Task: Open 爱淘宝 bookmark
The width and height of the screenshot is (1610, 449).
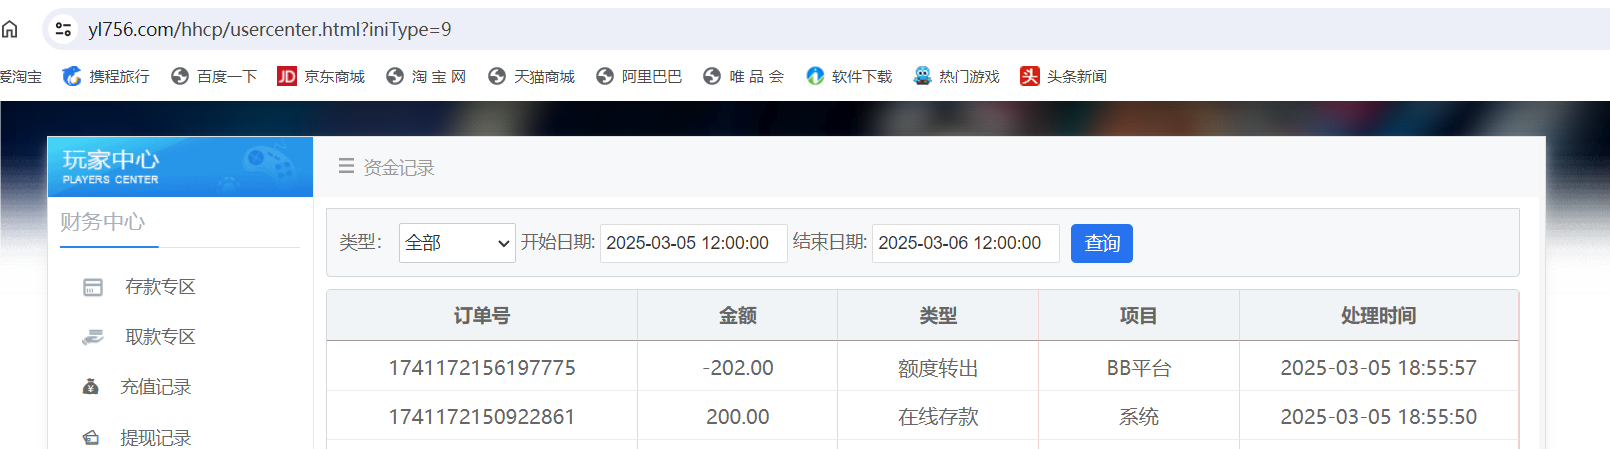Action: tap(20, 76)
